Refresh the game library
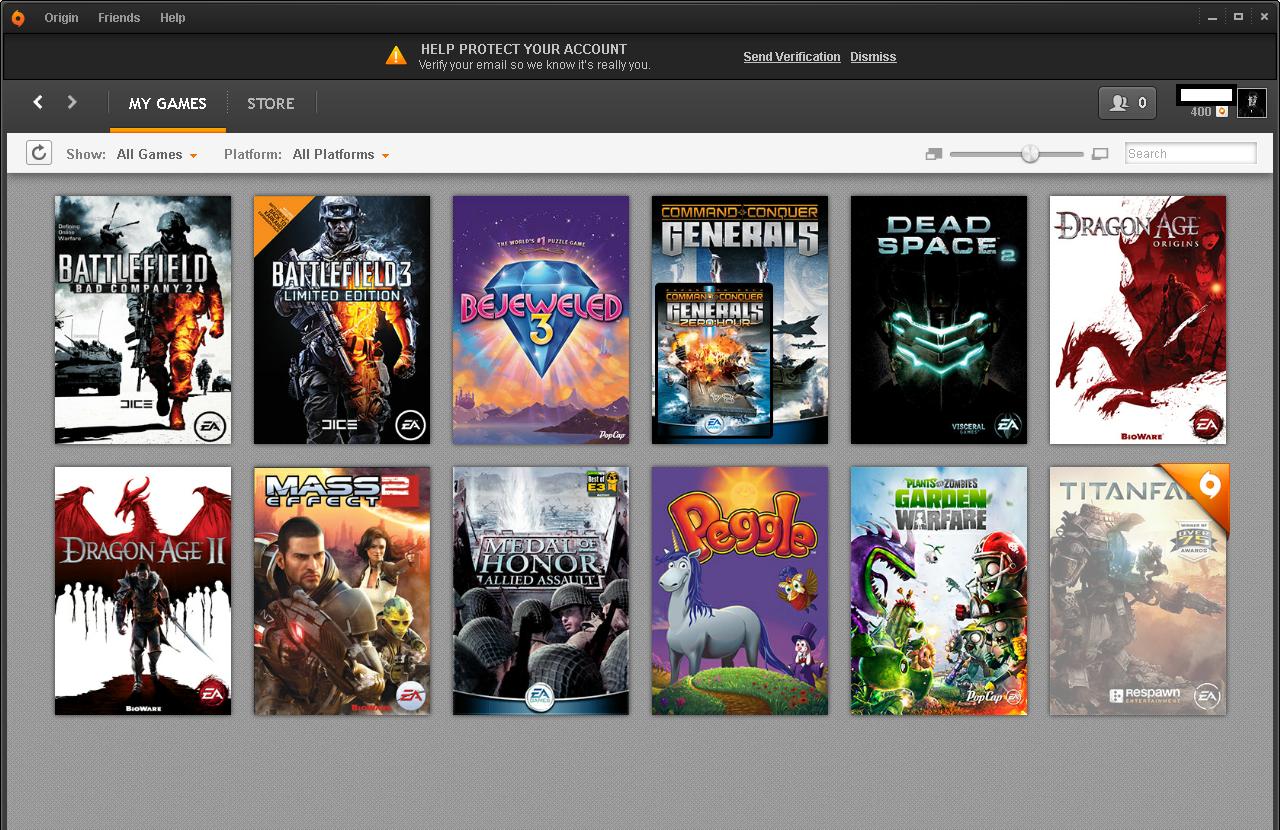Screen dimensions: 1280x830 pyautogui.click(x=38, y=153)
